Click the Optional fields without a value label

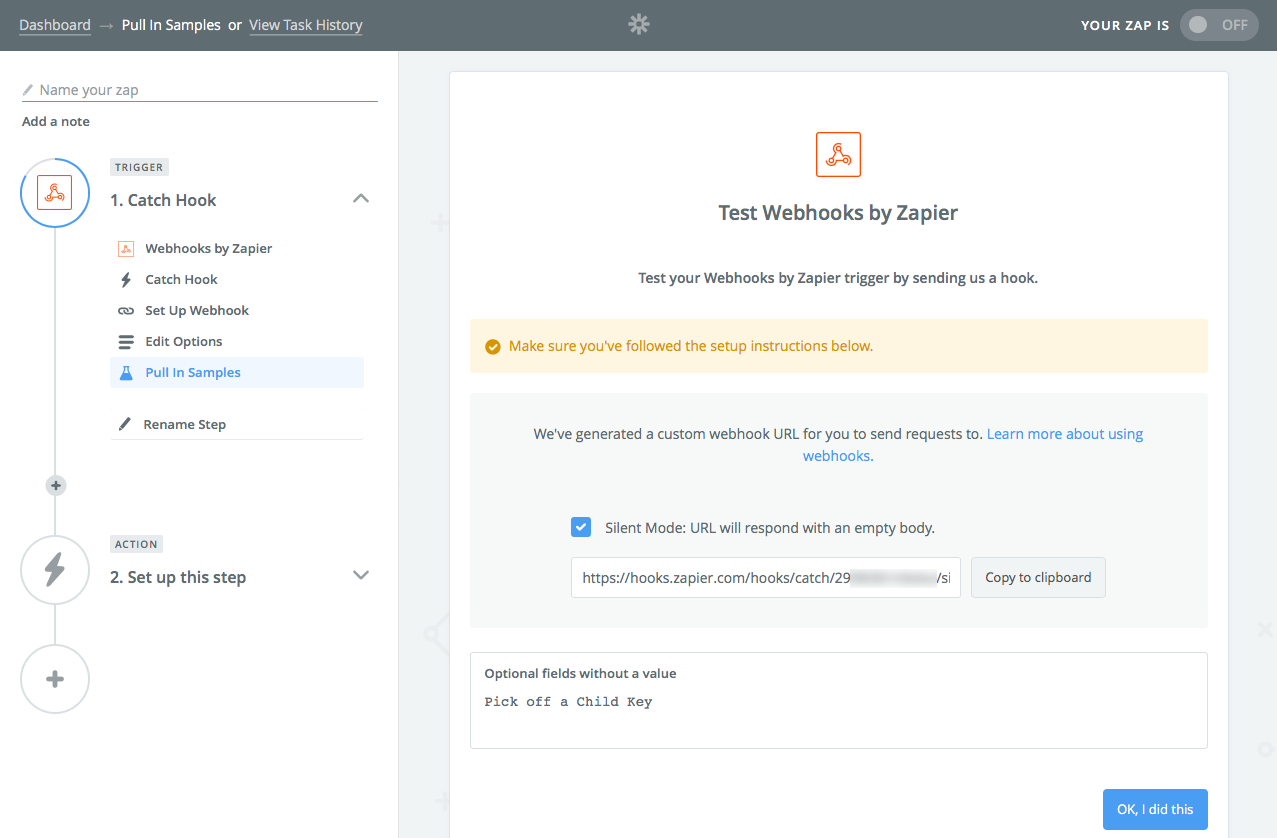[x=580, y=674]
